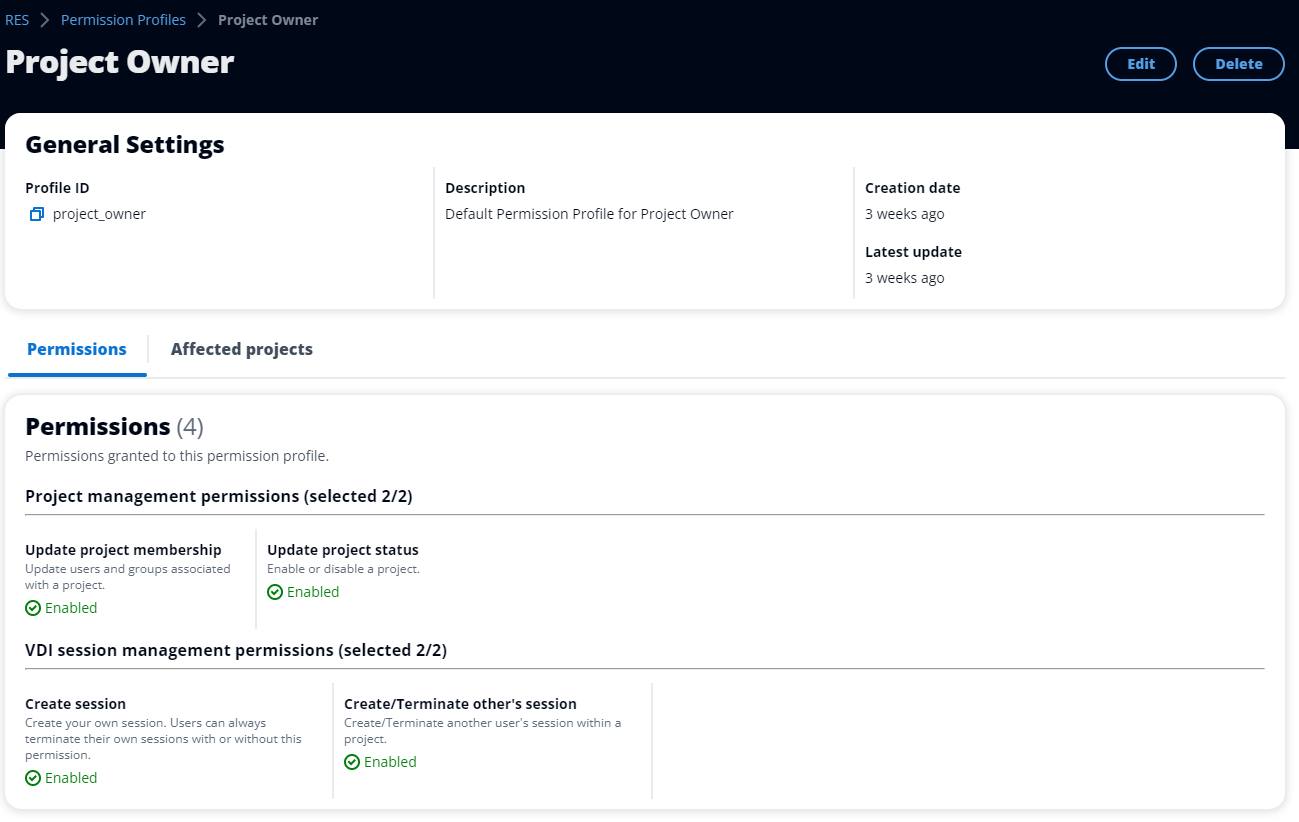Click the Default Permission Profile description text
This screenshot has height=822, width=1299.
[589, 213]
